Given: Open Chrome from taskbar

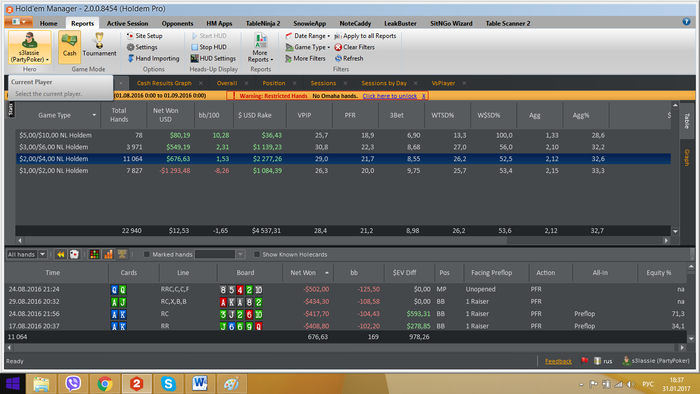Looking at the screenshot, I should tap(105, 384).
